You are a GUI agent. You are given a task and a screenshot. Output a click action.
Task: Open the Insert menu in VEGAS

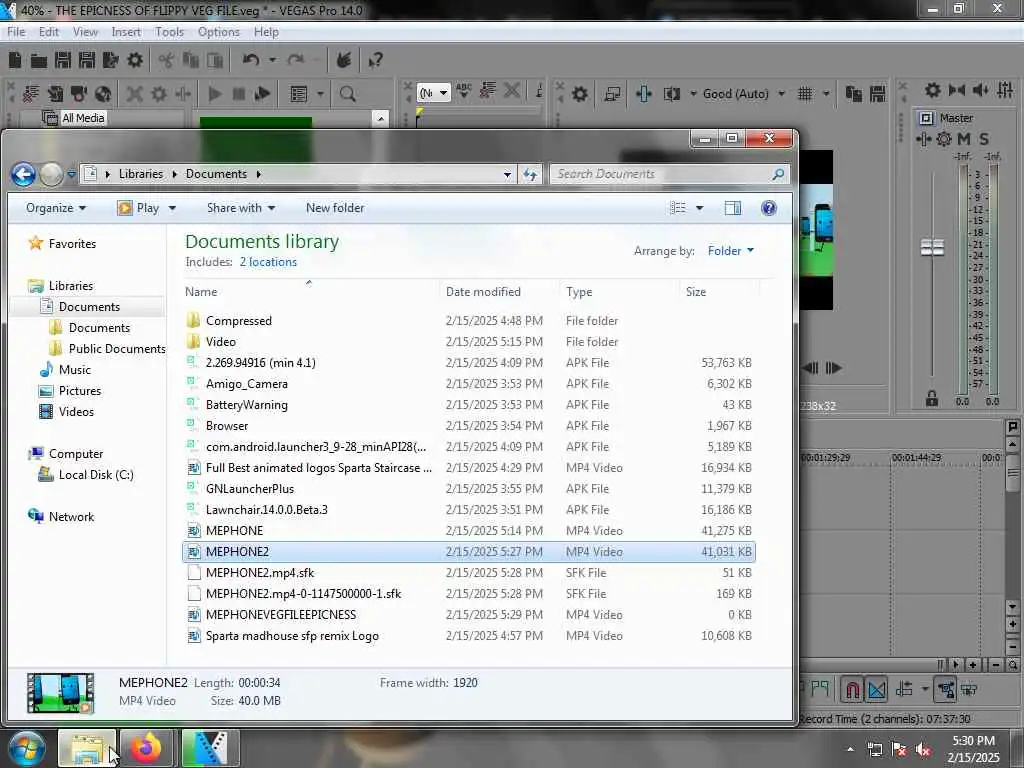pos(126,31)
